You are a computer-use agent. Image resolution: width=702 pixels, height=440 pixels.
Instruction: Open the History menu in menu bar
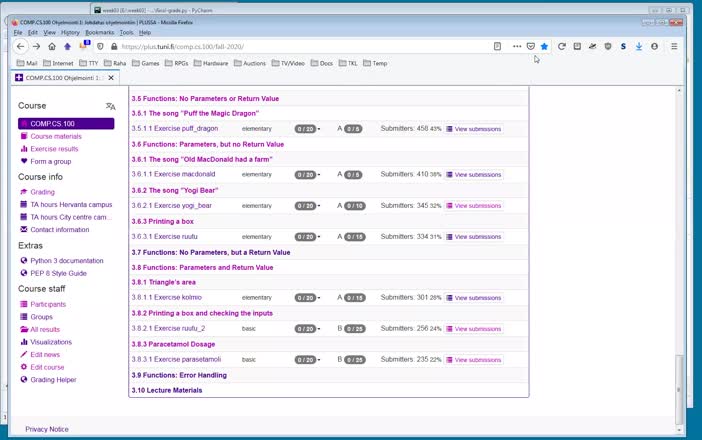tap(69, 32)
